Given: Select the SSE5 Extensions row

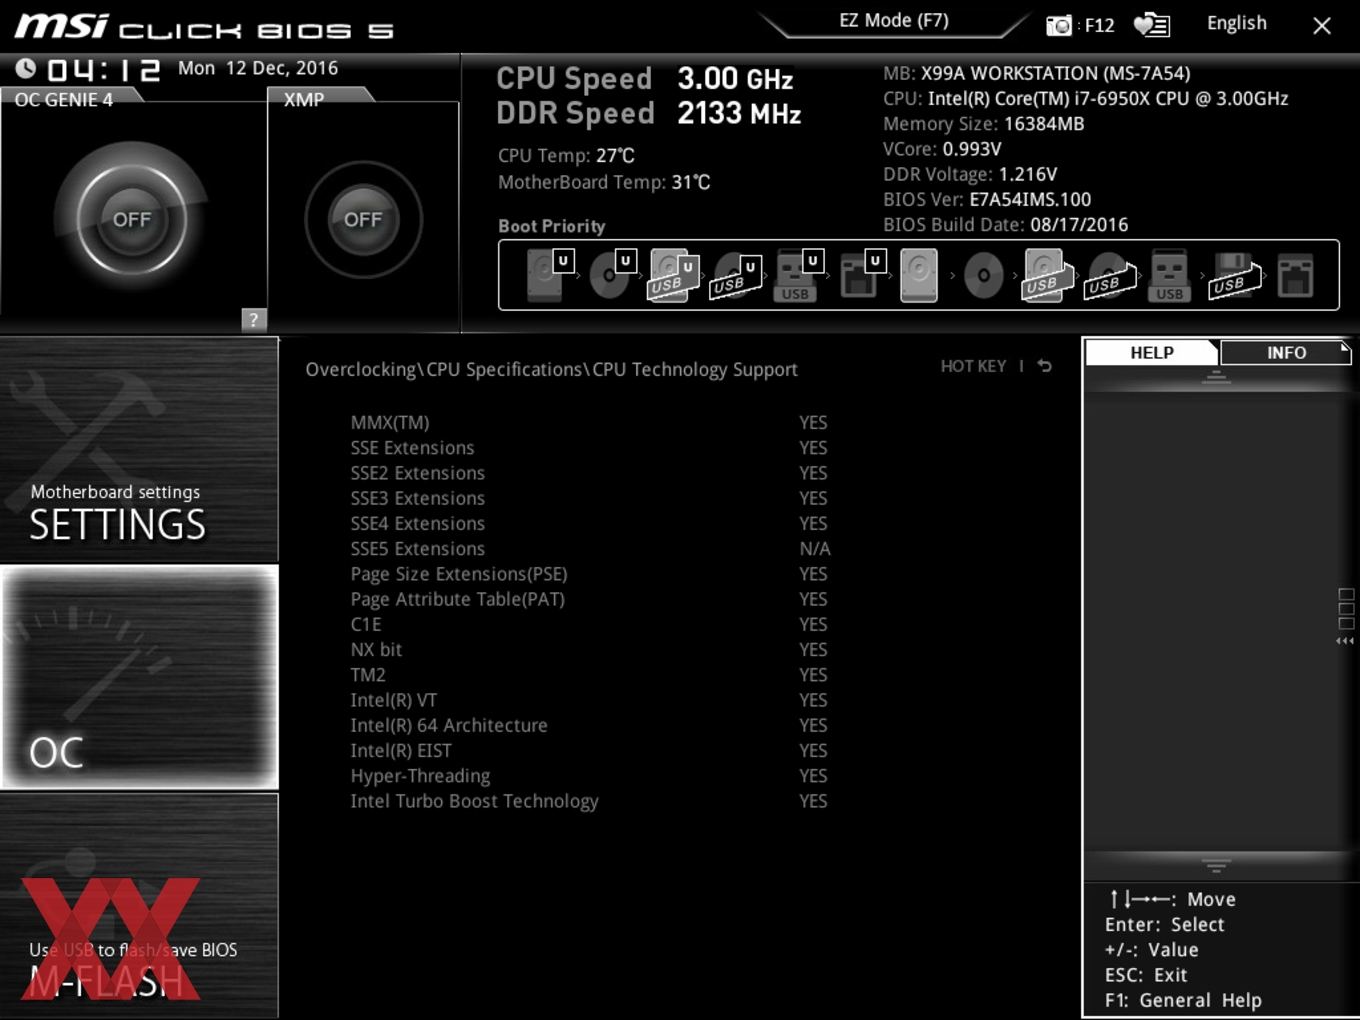Looking at the screenshot, I should click(x=590, y=548).
